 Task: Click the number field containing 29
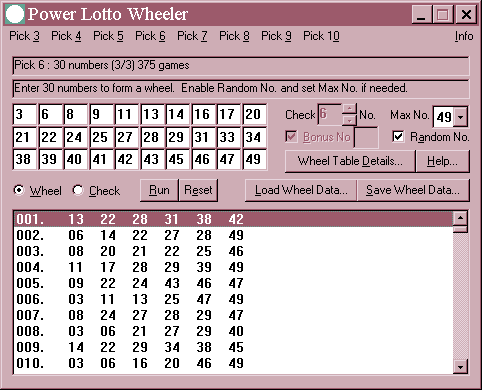178,137
